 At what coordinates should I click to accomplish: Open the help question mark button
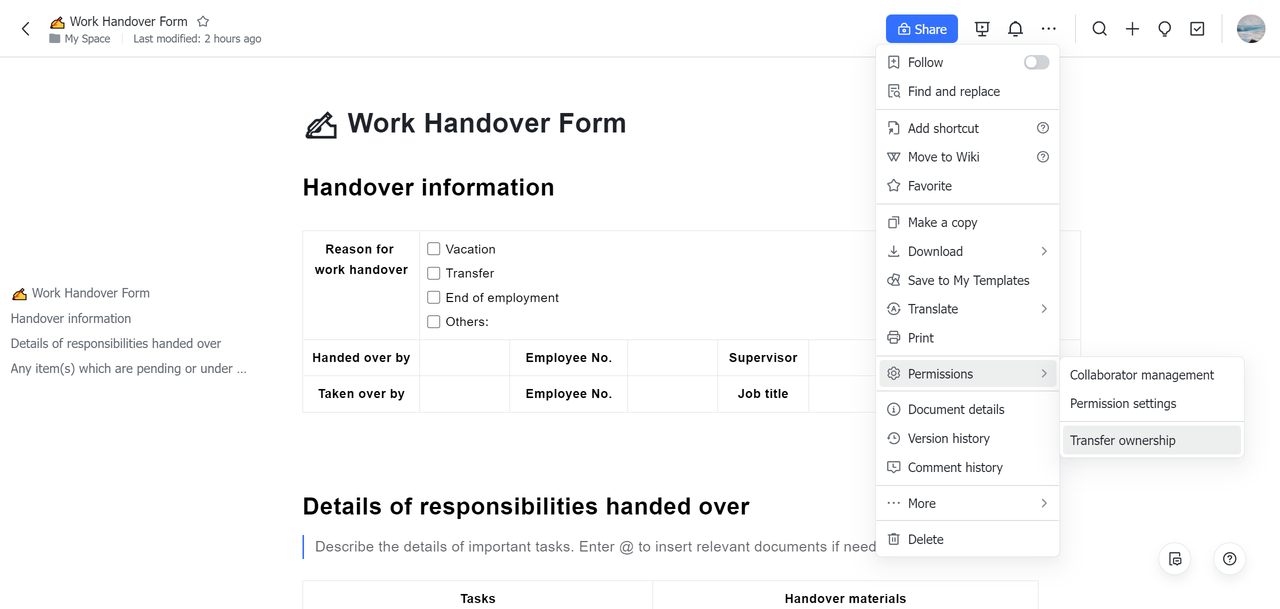[x=1229, y=559]
